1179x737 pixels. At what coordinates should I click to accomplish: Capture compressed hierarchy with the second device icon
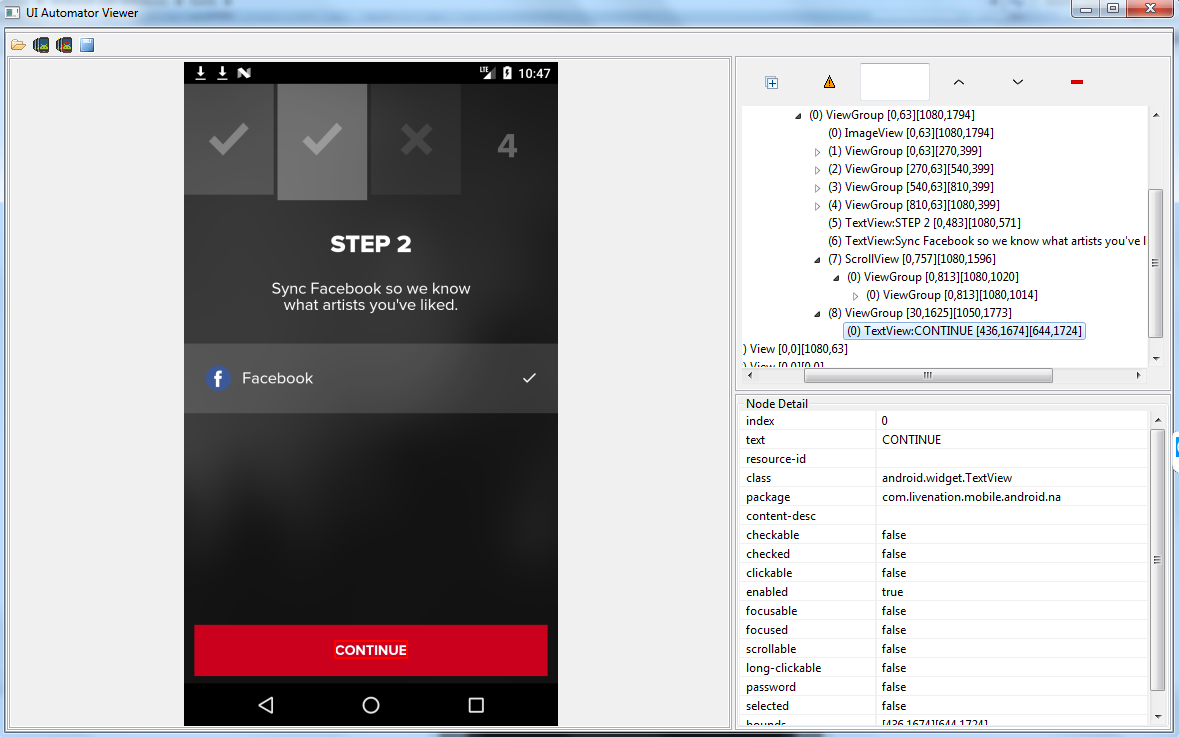[64, 45]
